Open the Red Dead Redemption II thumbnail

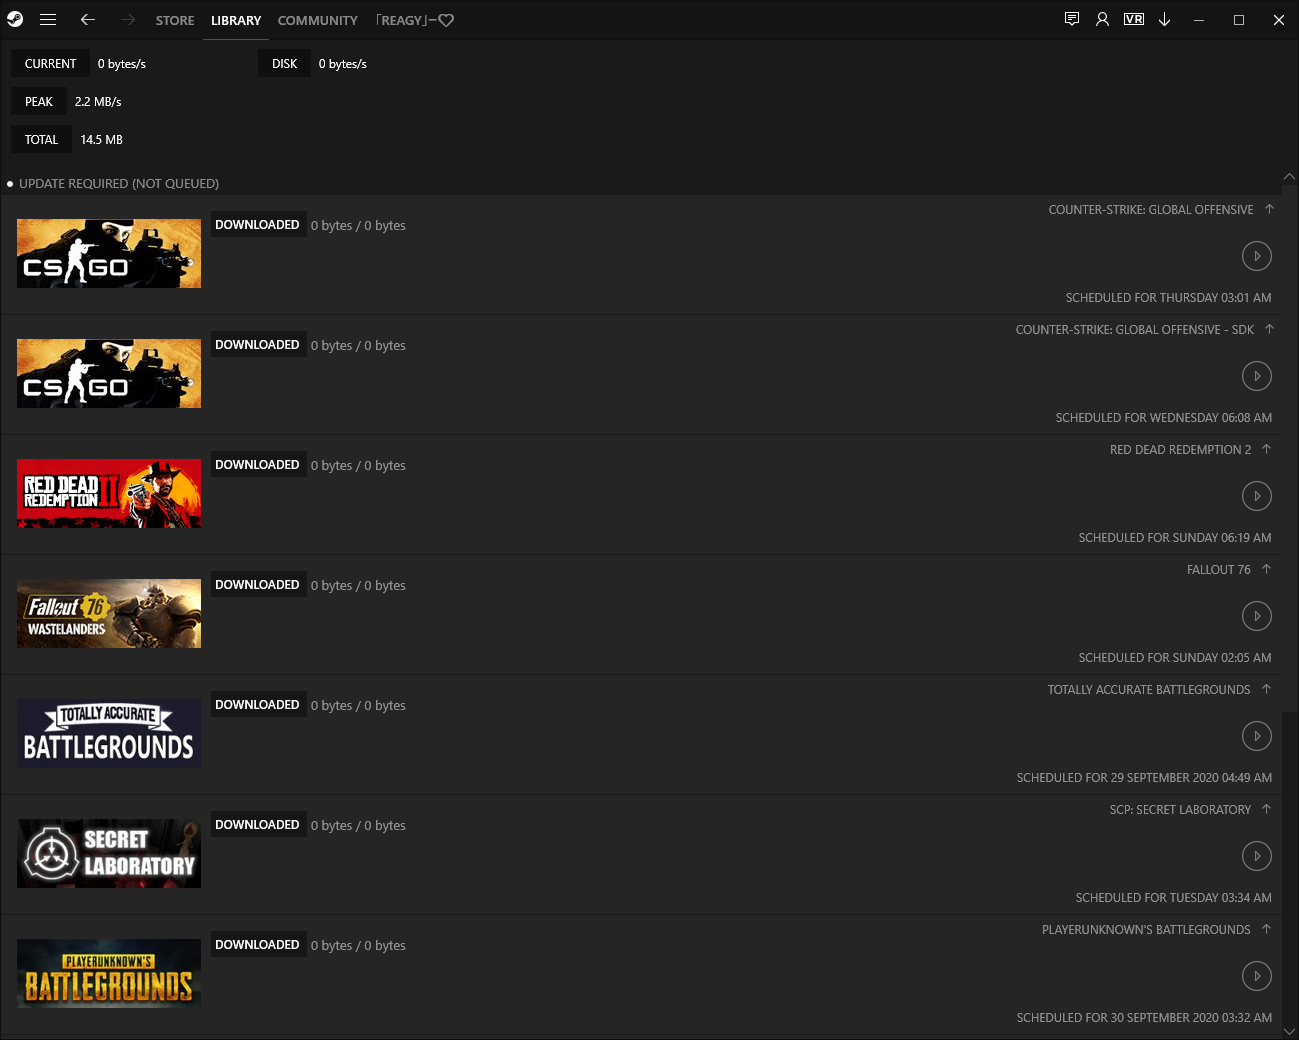tap(109, 494)
